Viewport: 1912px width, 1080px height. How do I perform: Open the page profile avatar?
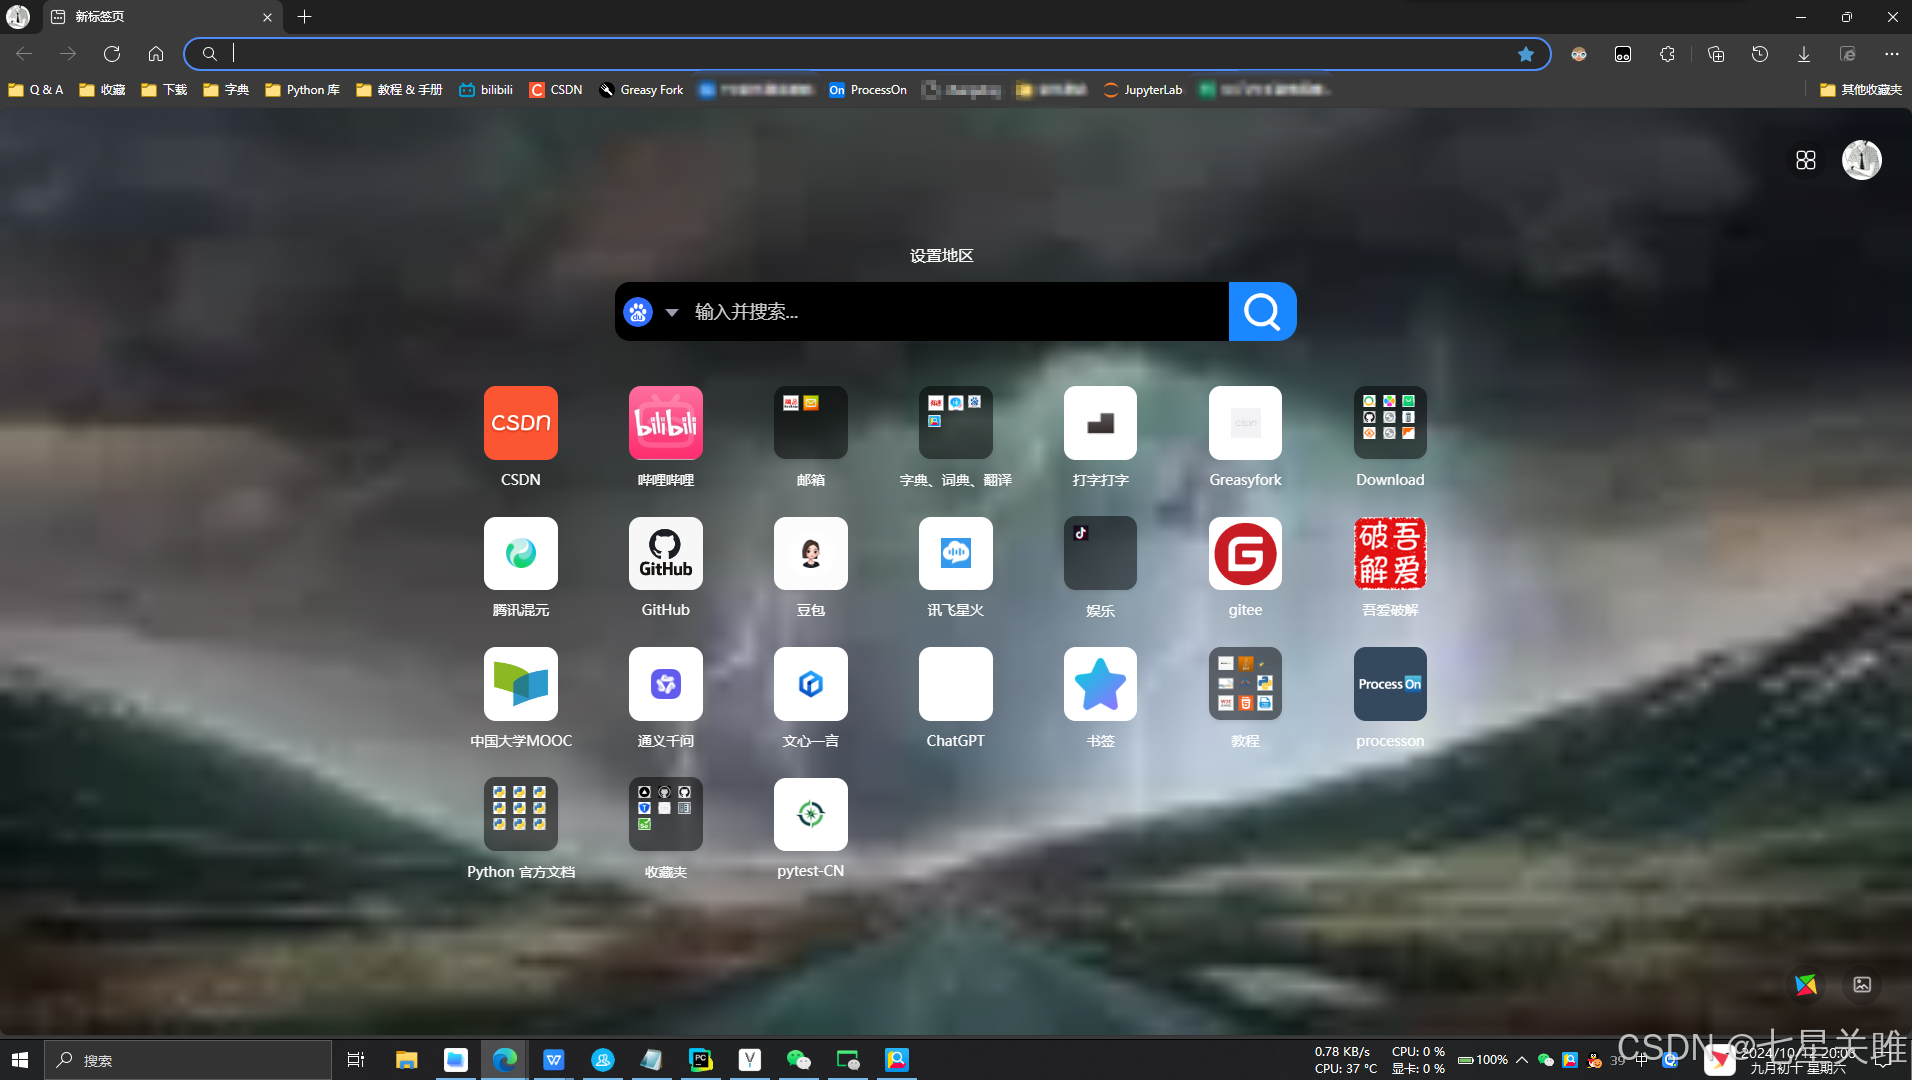coord(1861,160)
